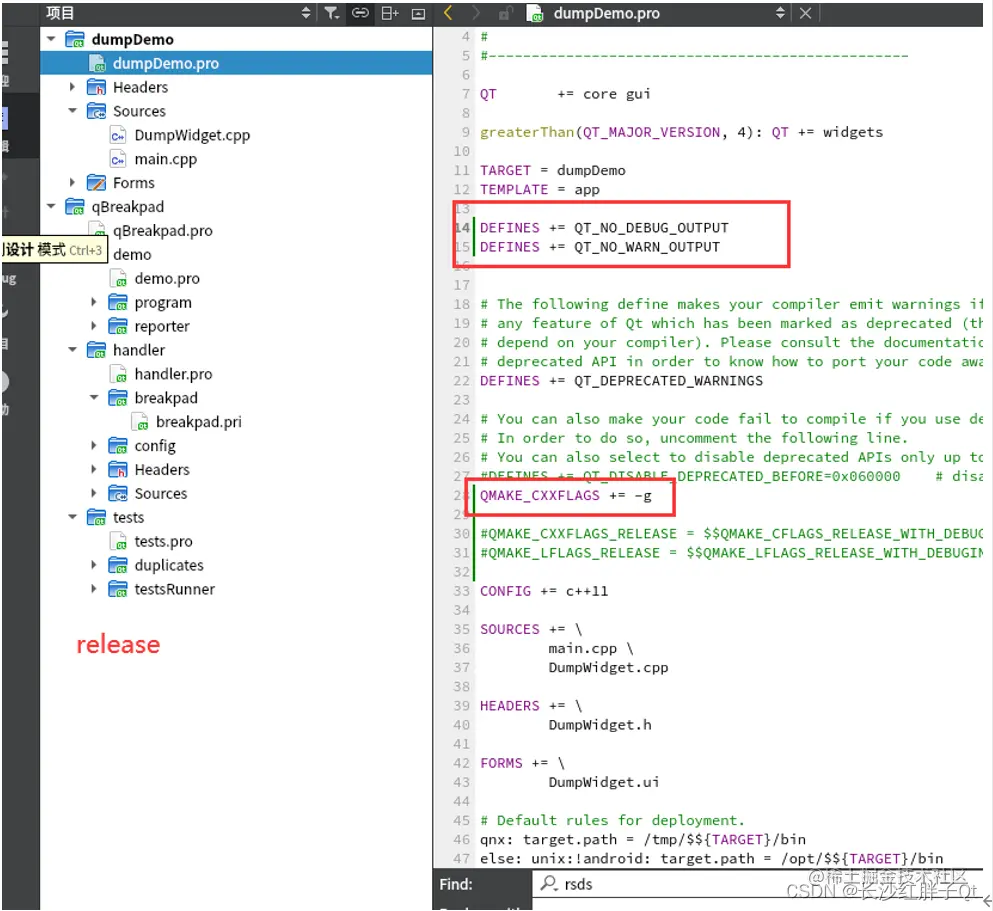Screen dimensions: 993x911
Task: Click the CONFIG += c++11 line
Action: click(543, 591)
